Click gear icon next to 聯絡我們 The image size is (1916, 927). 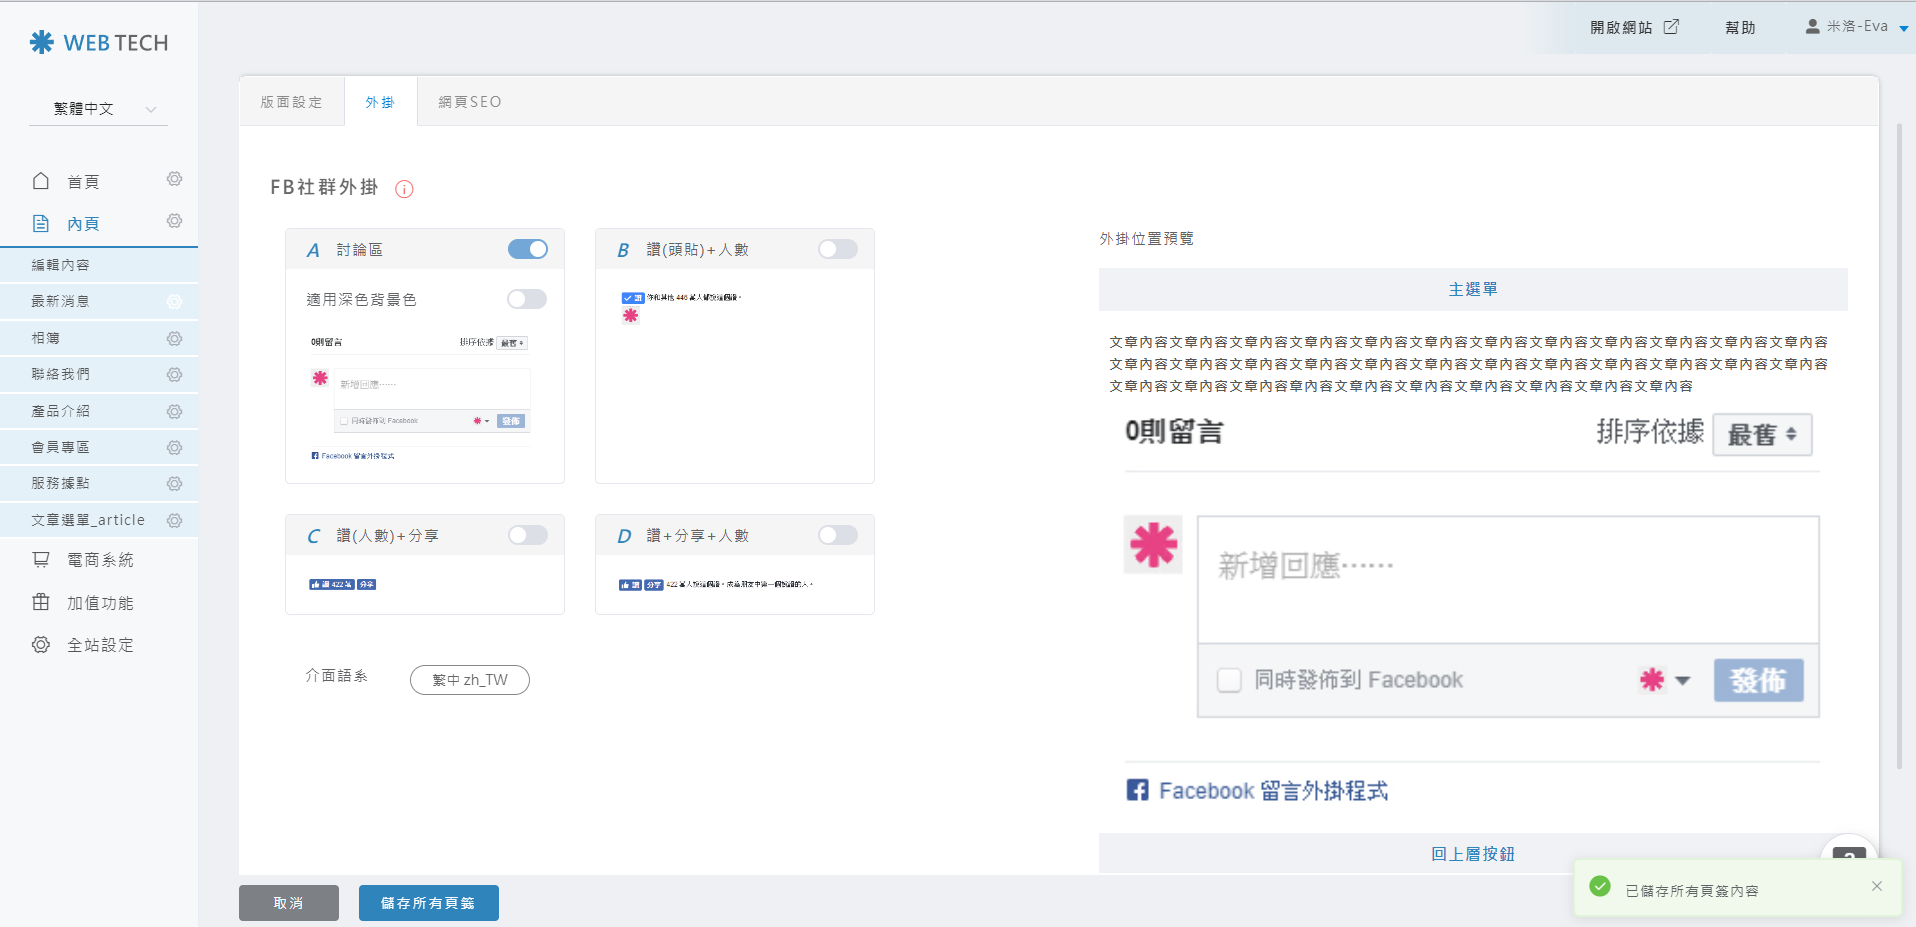tap(174, 375)
